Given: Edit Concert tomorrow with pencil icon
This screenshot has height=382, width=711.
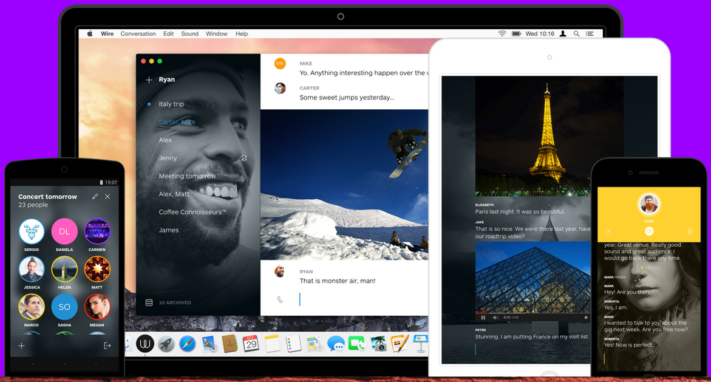Looking at the screenshot, I should [x=95, y=196].
